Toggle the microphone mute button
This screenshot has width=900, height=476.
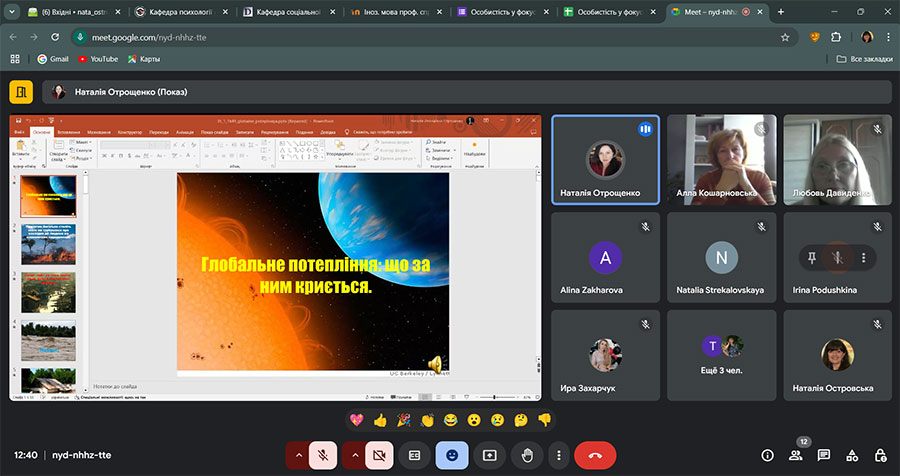[x=323, y=454]
